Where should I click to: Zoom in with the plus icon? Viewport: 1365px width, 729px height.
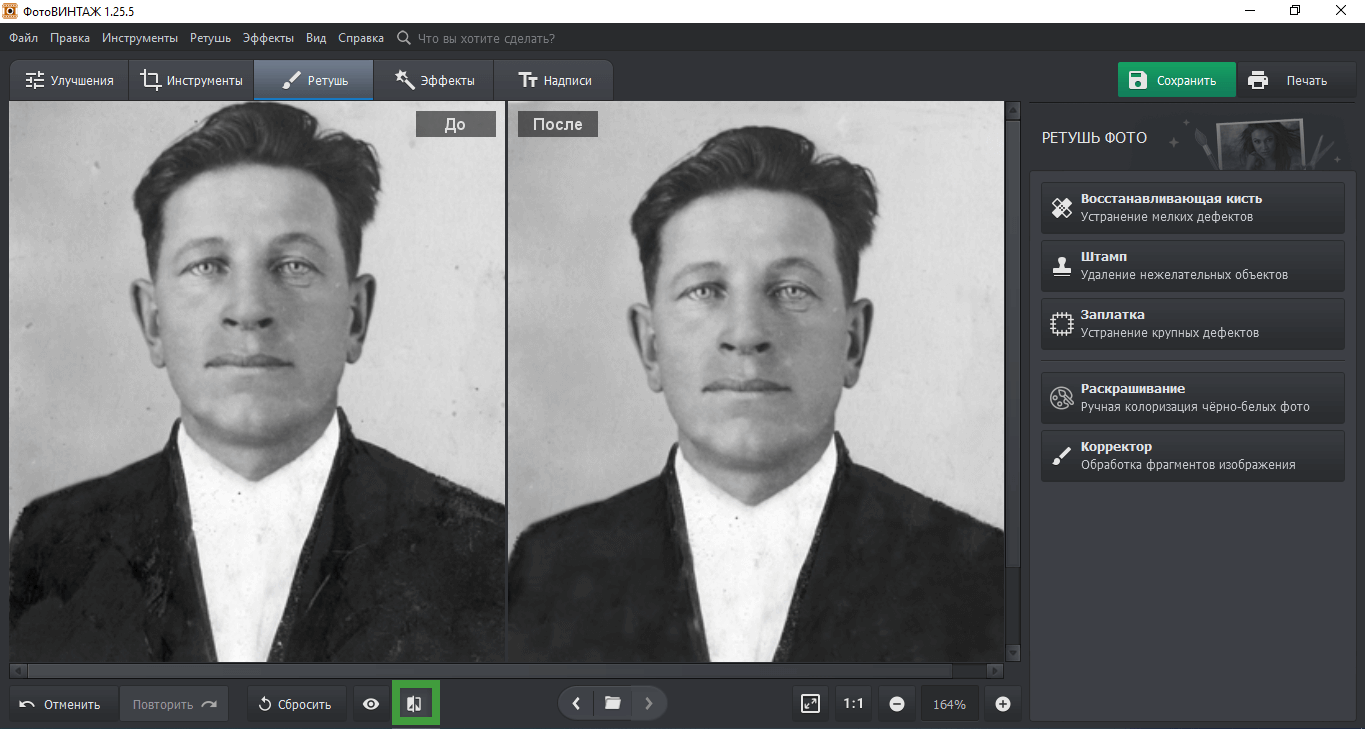pos(1003,704)
